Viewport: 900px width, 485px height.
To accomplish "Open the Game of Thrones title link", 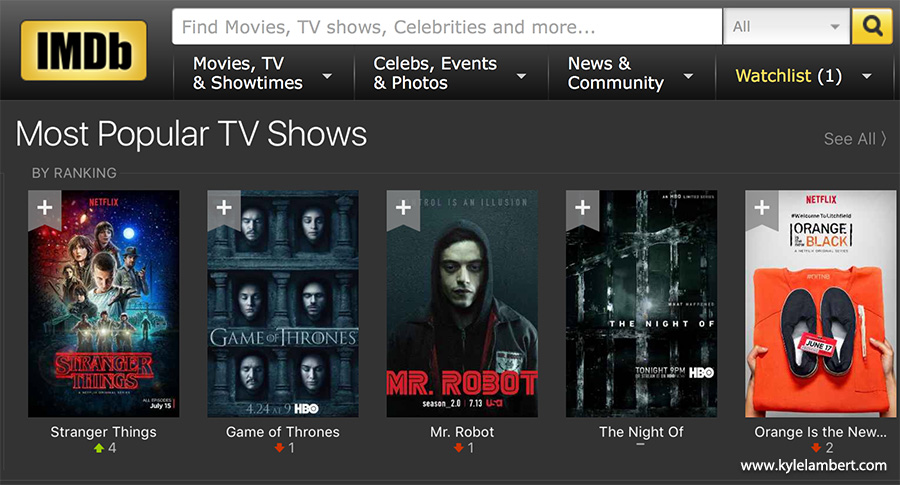I will [282, 432].
